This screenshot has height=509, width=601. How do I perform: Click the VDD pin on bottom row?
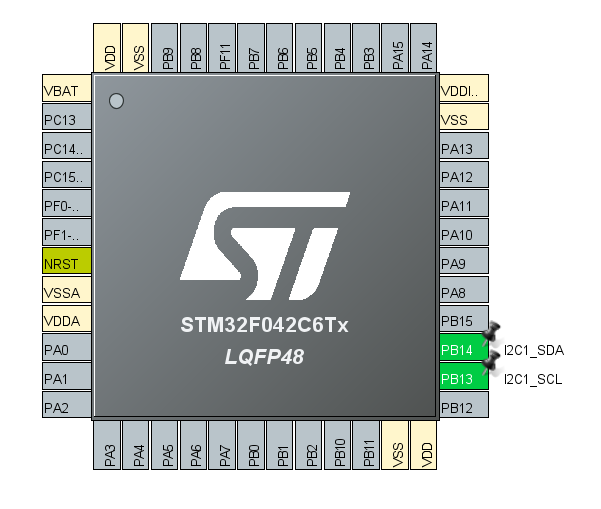424,445
